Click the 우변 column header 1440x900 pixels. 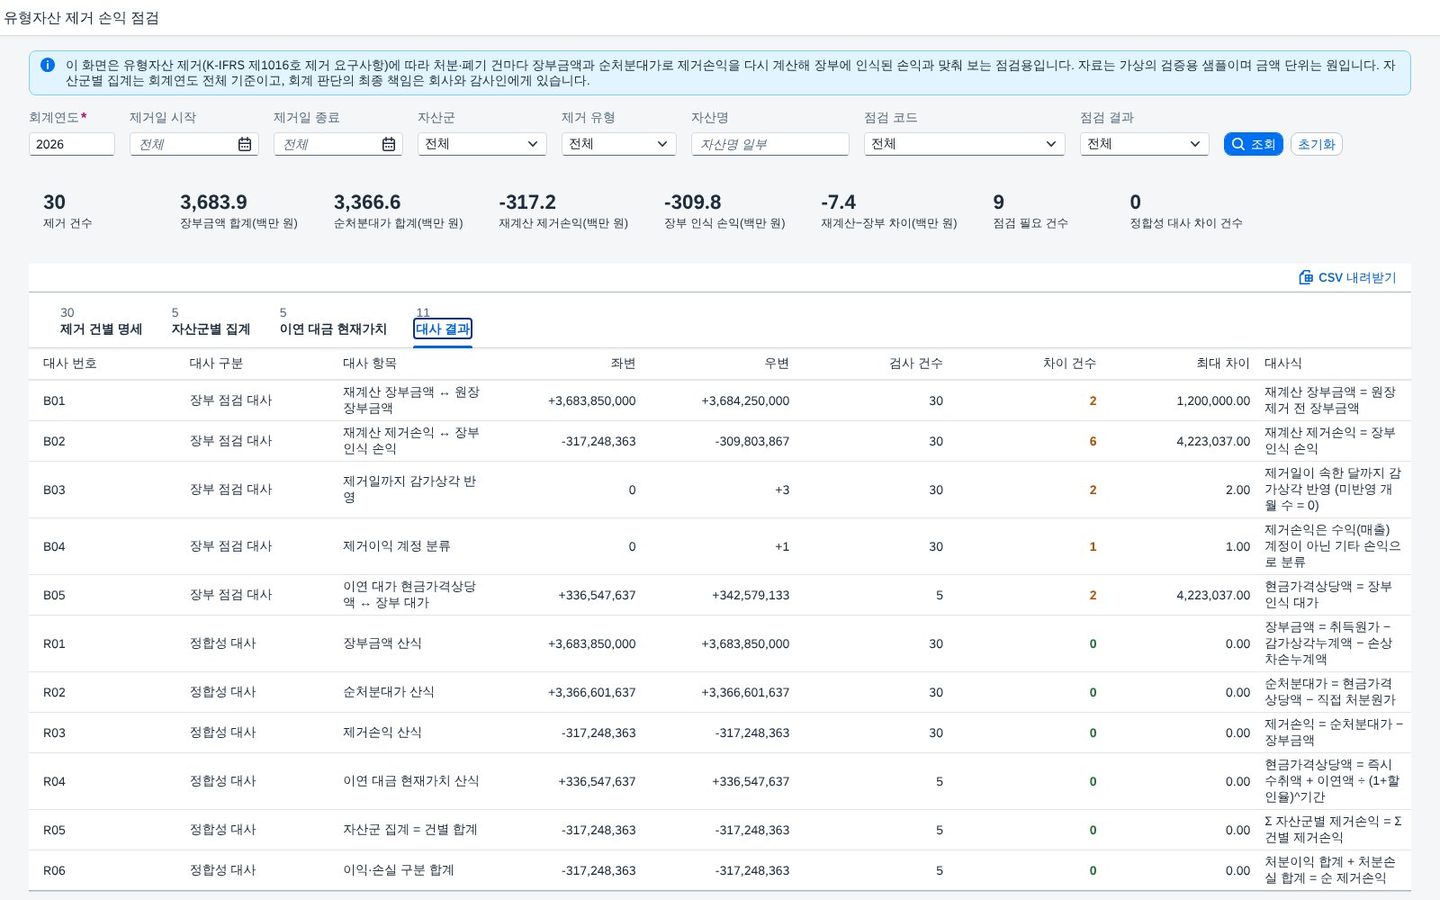point(777,363)
